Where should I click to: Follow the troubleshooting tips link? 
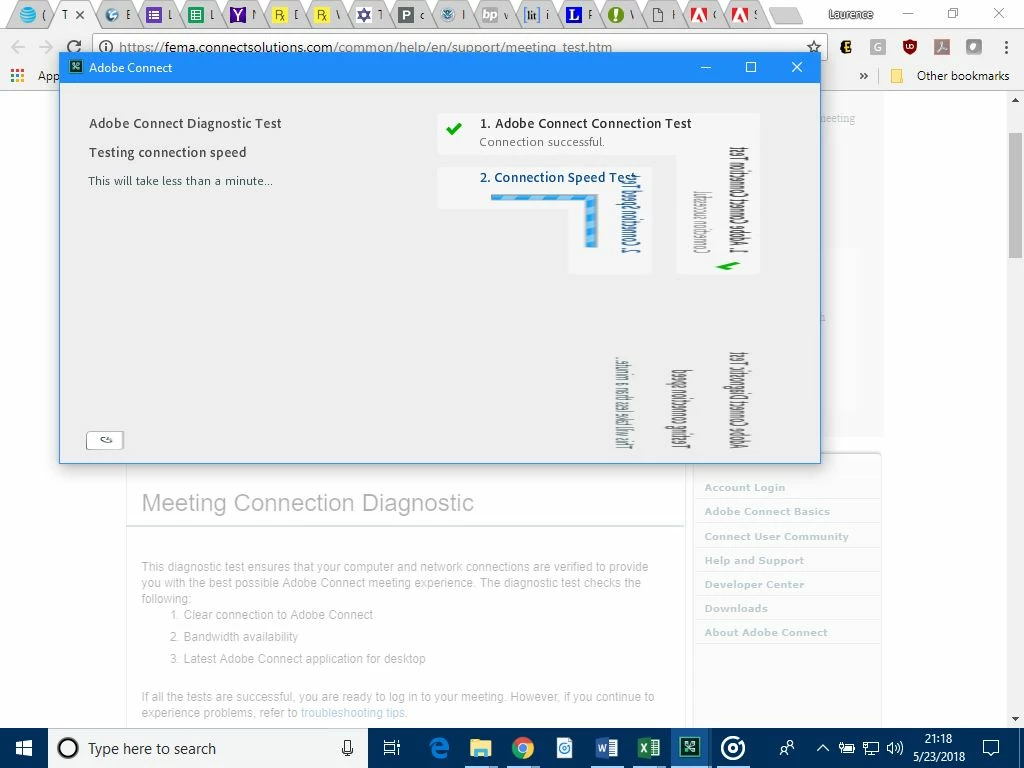[353, 712]
